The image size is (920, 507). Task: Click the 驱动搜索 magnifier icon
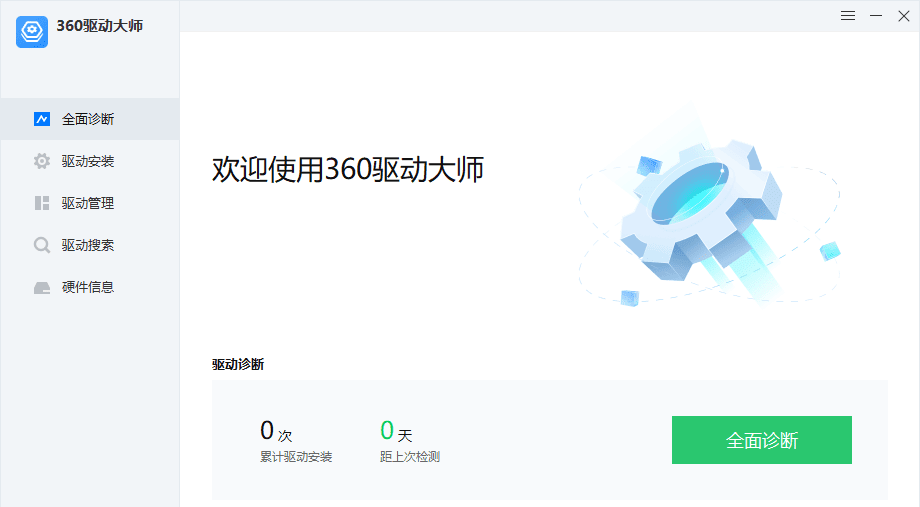click(x=42, y=245)
